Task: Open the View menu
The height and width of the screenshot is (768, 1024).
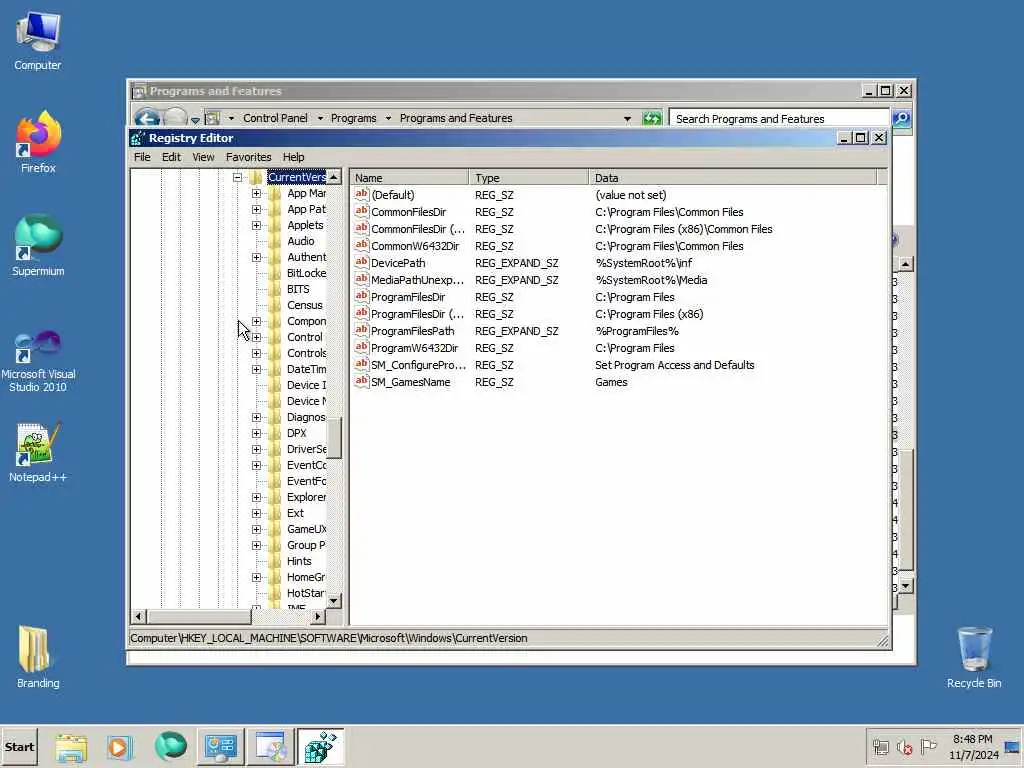Action: 203,157
